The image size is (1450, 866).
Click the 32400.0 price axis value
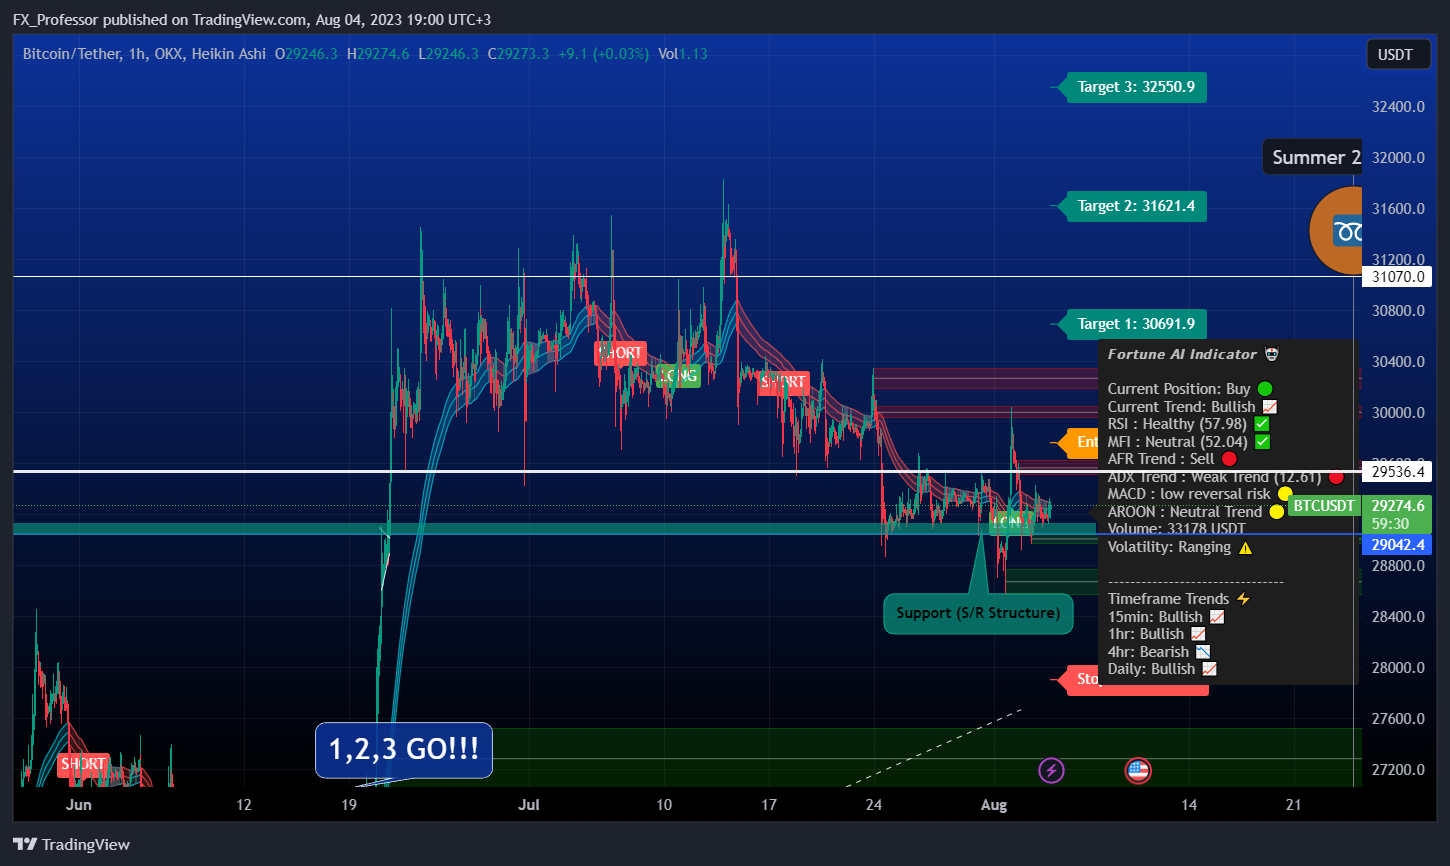click(x=1397, y=106)
